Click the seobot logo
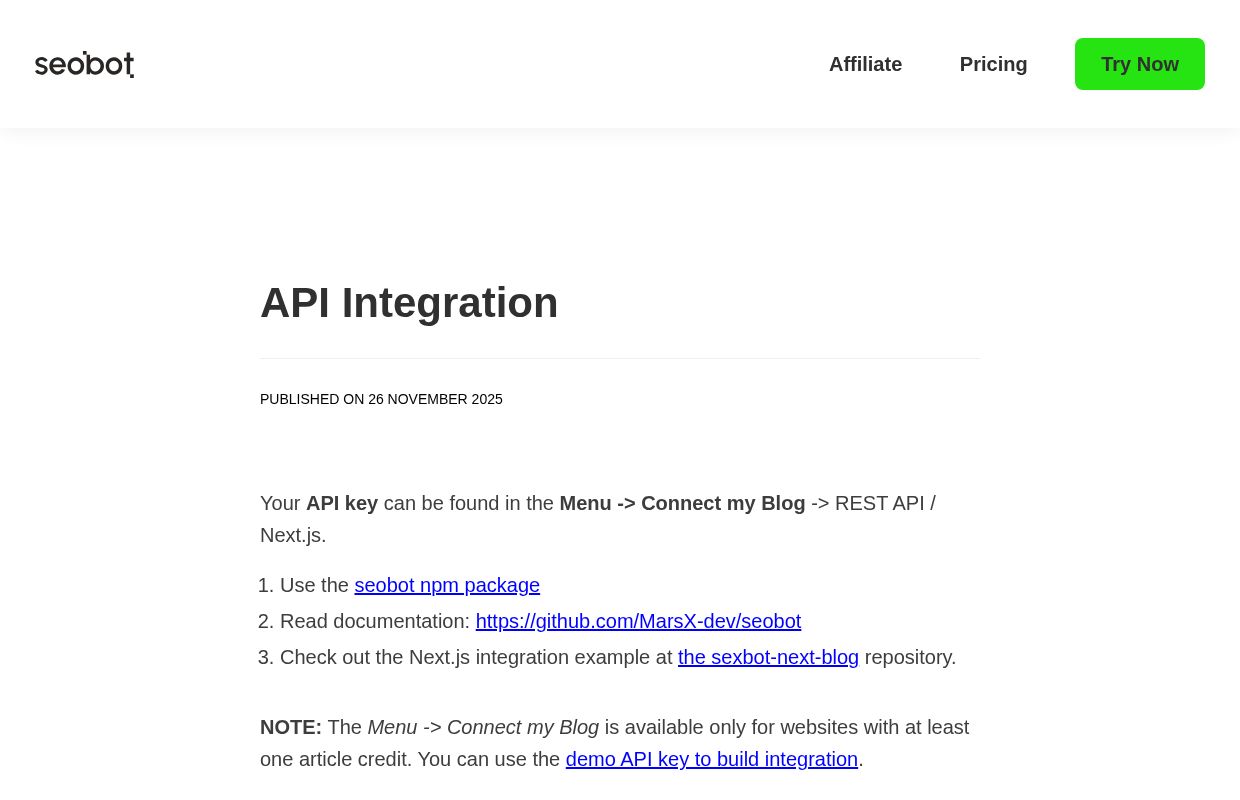 [85, 64]
